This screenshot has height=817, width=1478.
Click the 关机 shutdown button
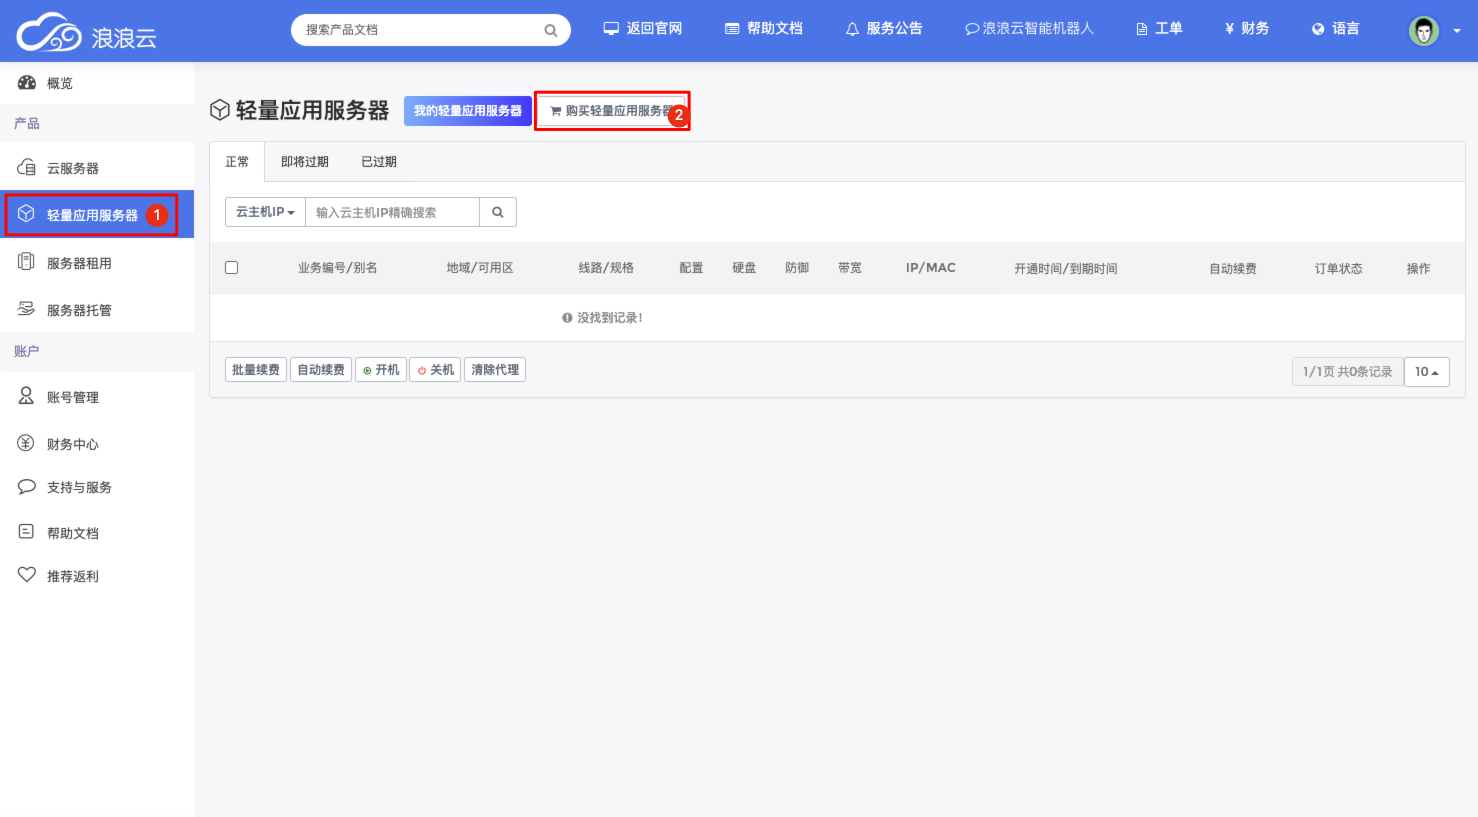[435, 370]
